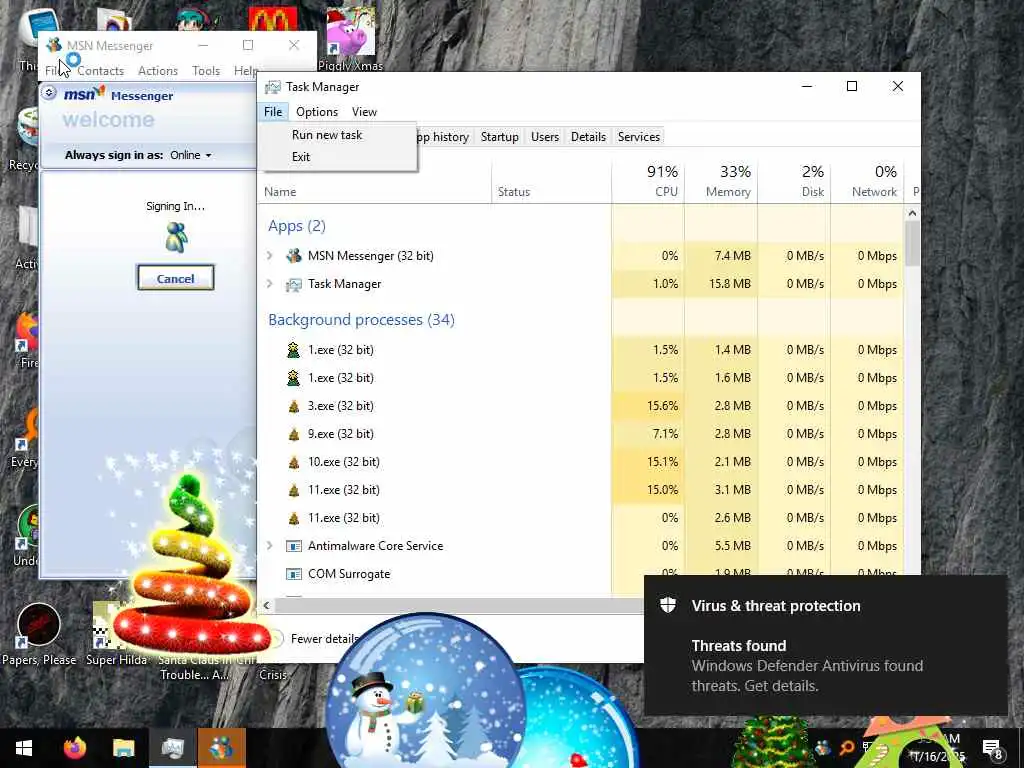The image size is (1024, 768).
Task: Click the Task Manager taskbar button
Action: [172, 748]
